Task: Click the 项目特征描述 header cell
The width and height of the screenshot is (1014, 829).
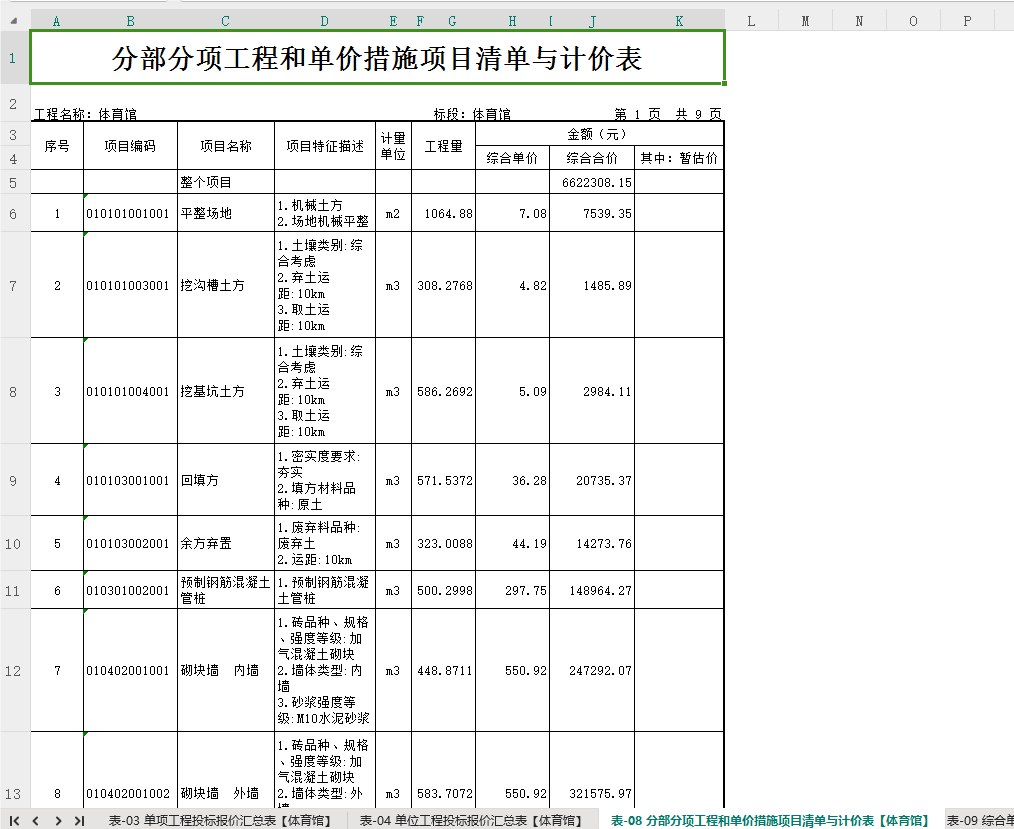Action: pyautogui.click(x=325, y=146)
